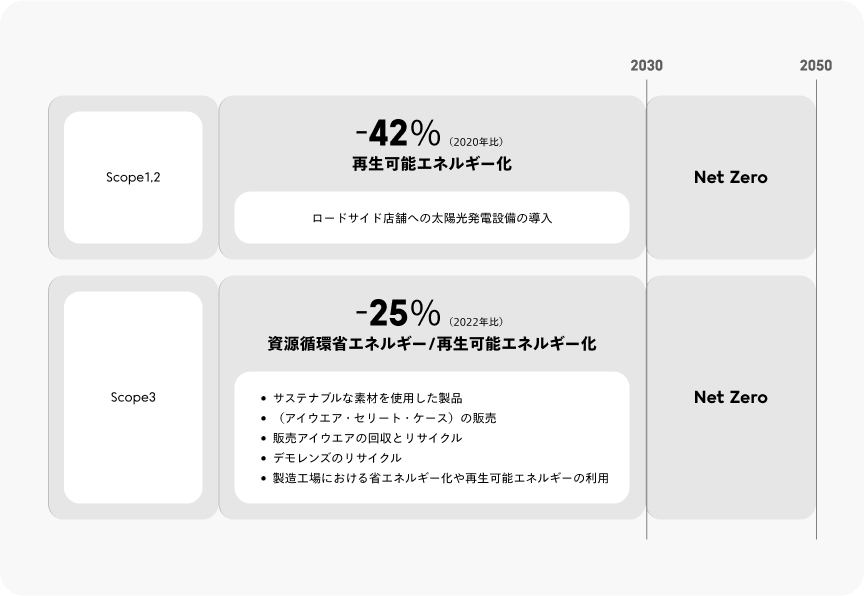The image size is (864, 596).
Task: Select the 販売アイウエアの回収とリサイクル bullet
Action: tap(367, 438)
